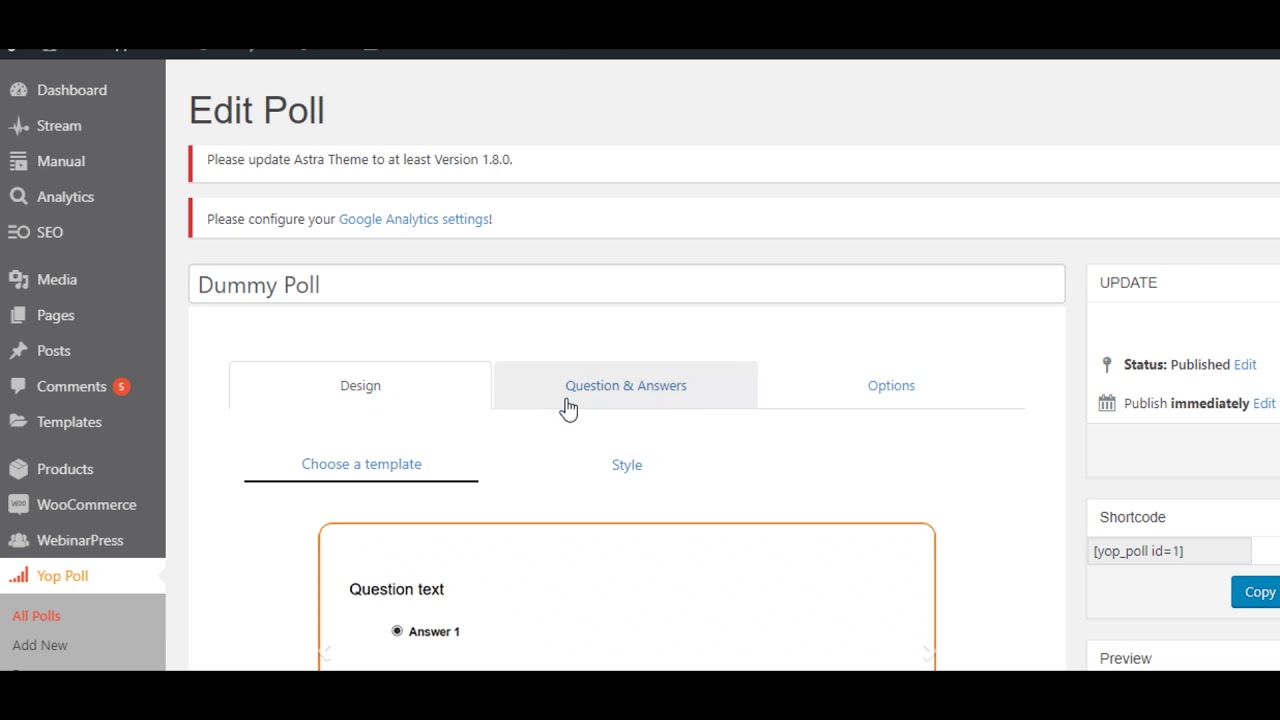Image resolution: width=1280 pixels, height=720 pixels.
Task: Click the Yop Poll bar chart icon
Action: [18, 576]
